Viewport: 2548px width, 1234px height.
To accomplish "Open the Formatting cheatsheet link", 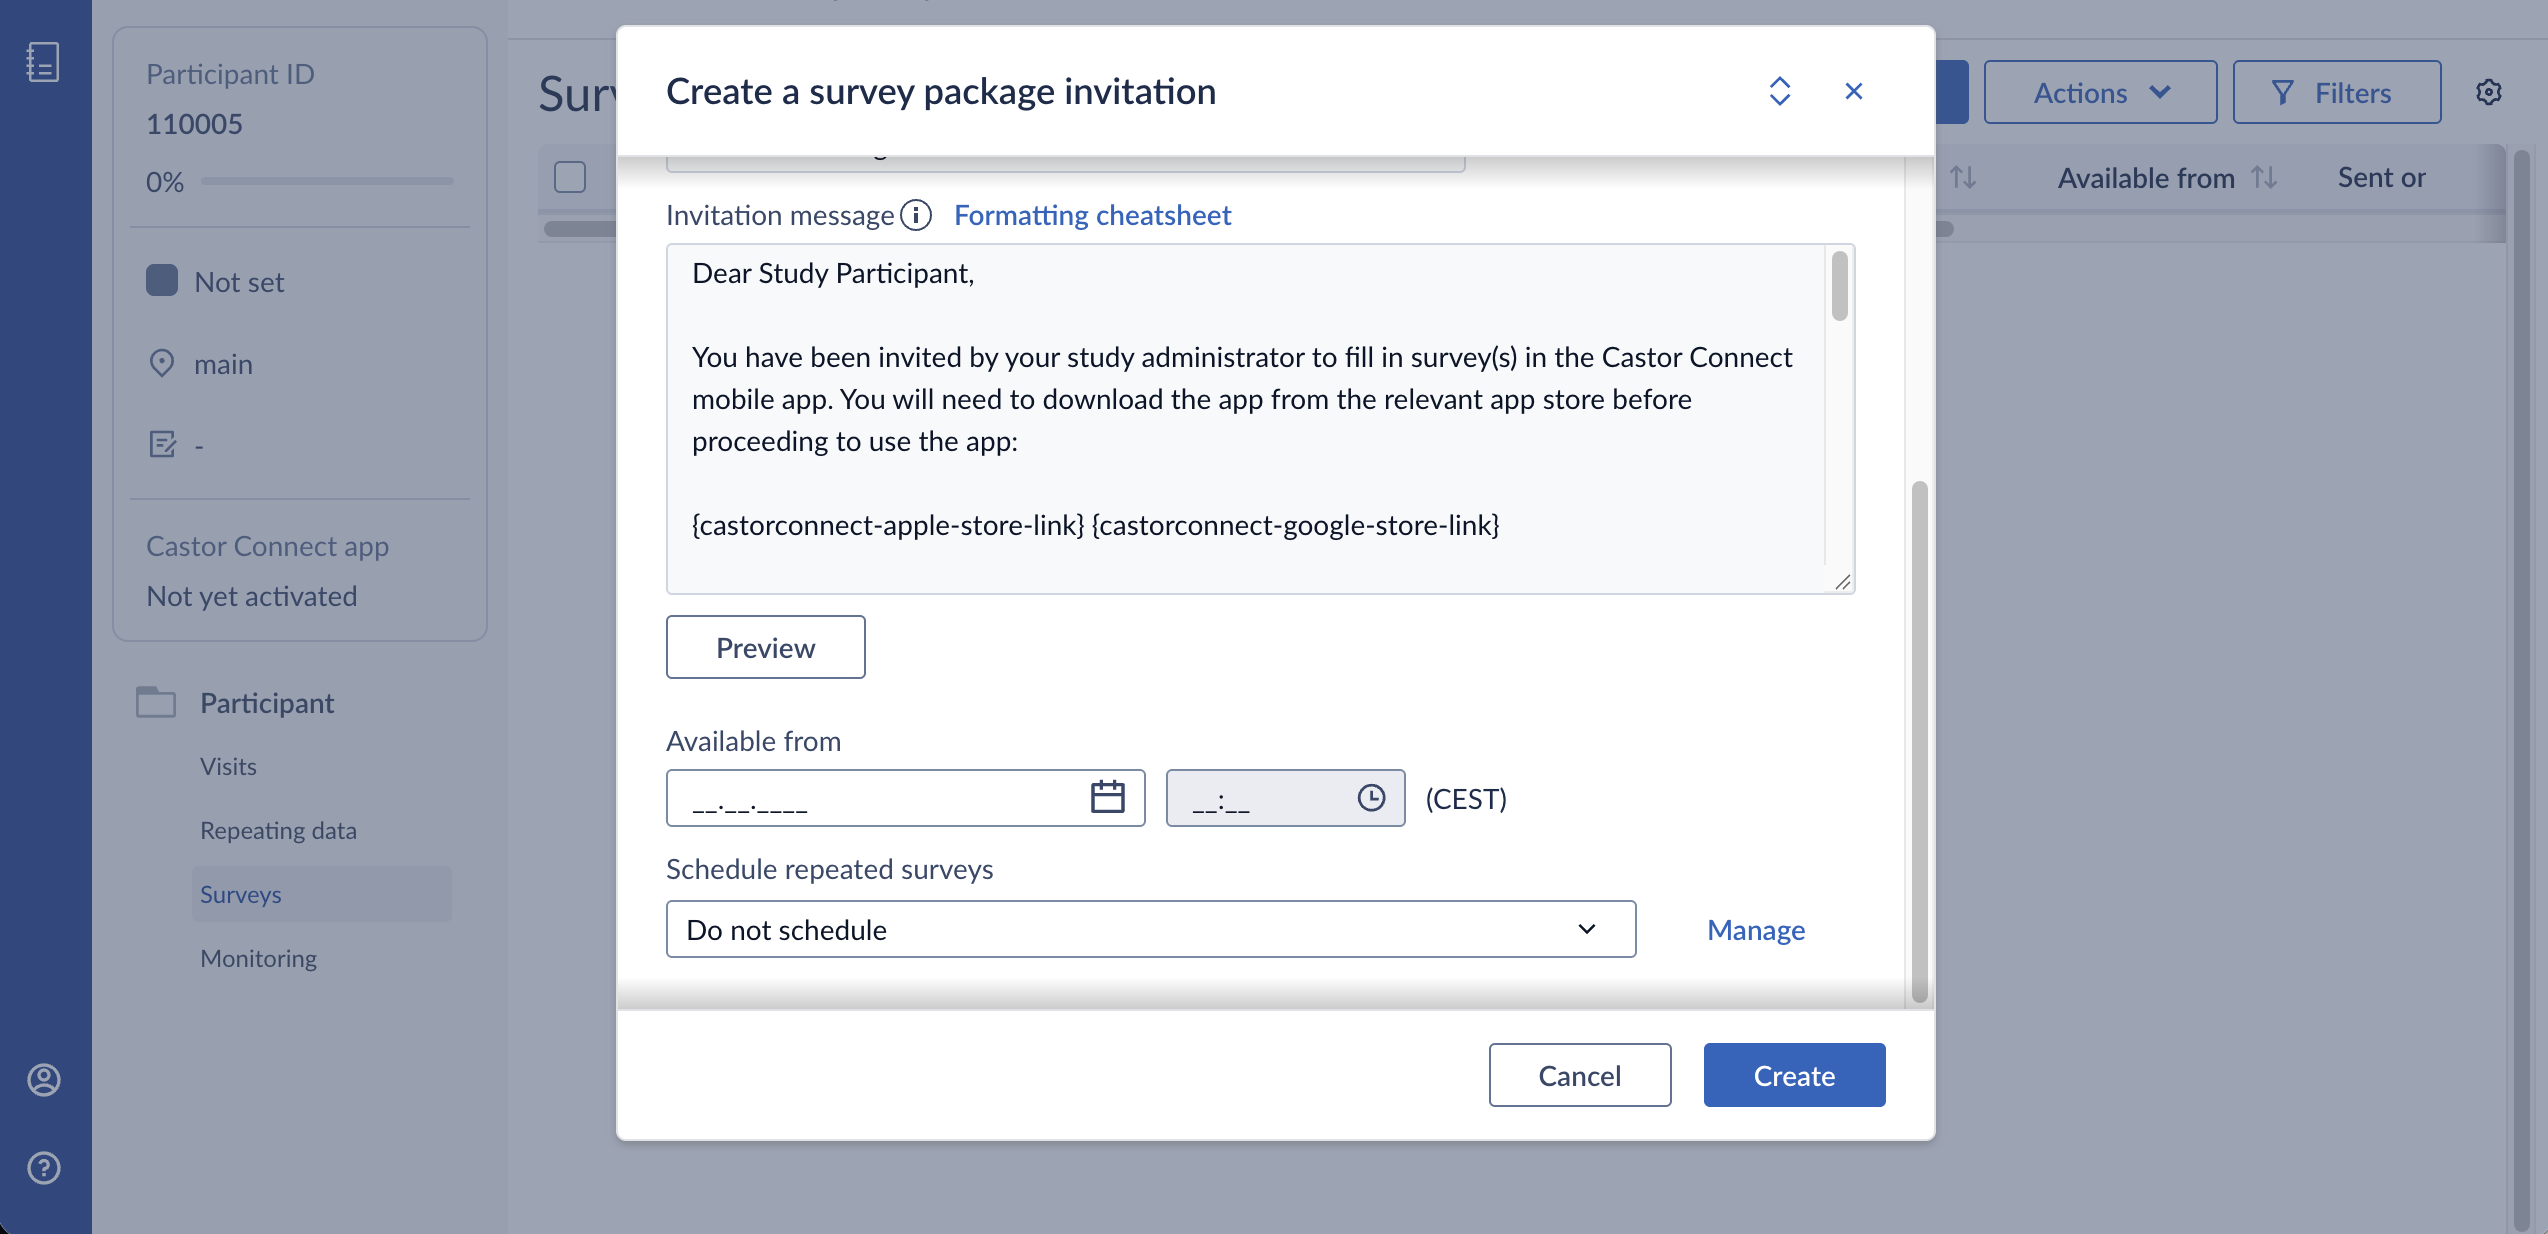I will pyautogui.click(x=1092, y=215).
